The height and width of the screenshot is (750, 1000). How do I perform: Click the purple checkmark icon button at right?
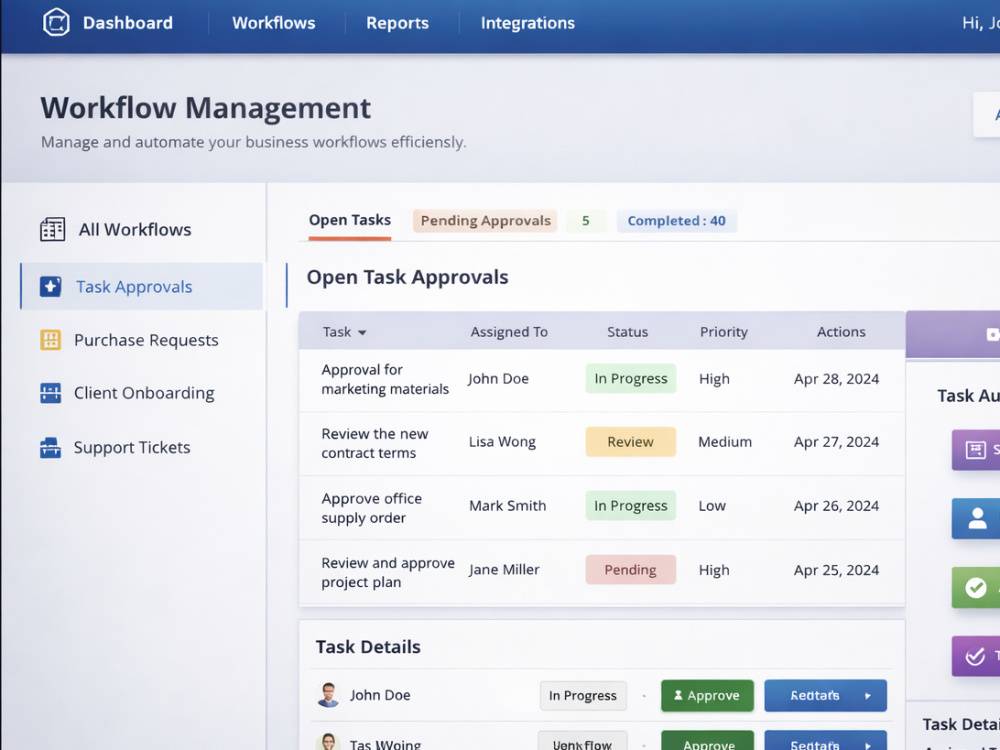[976, 656]
